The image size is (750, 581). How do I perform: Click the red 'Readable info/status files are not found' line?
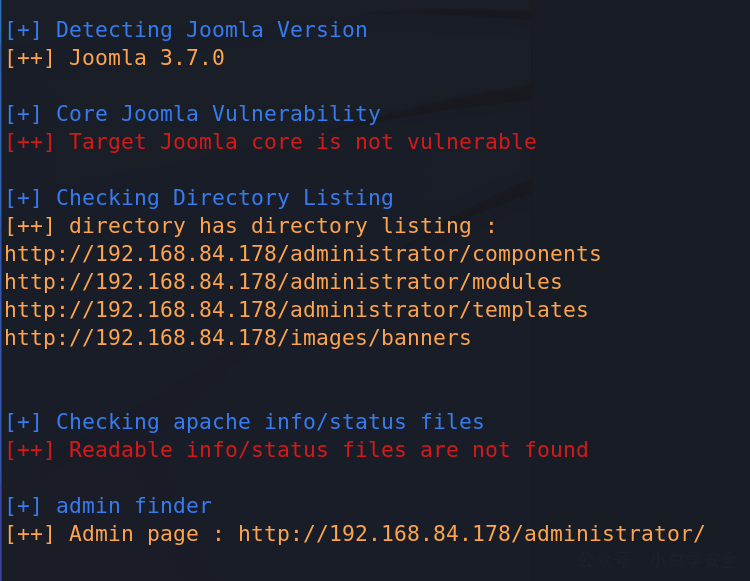pos(329,450)
